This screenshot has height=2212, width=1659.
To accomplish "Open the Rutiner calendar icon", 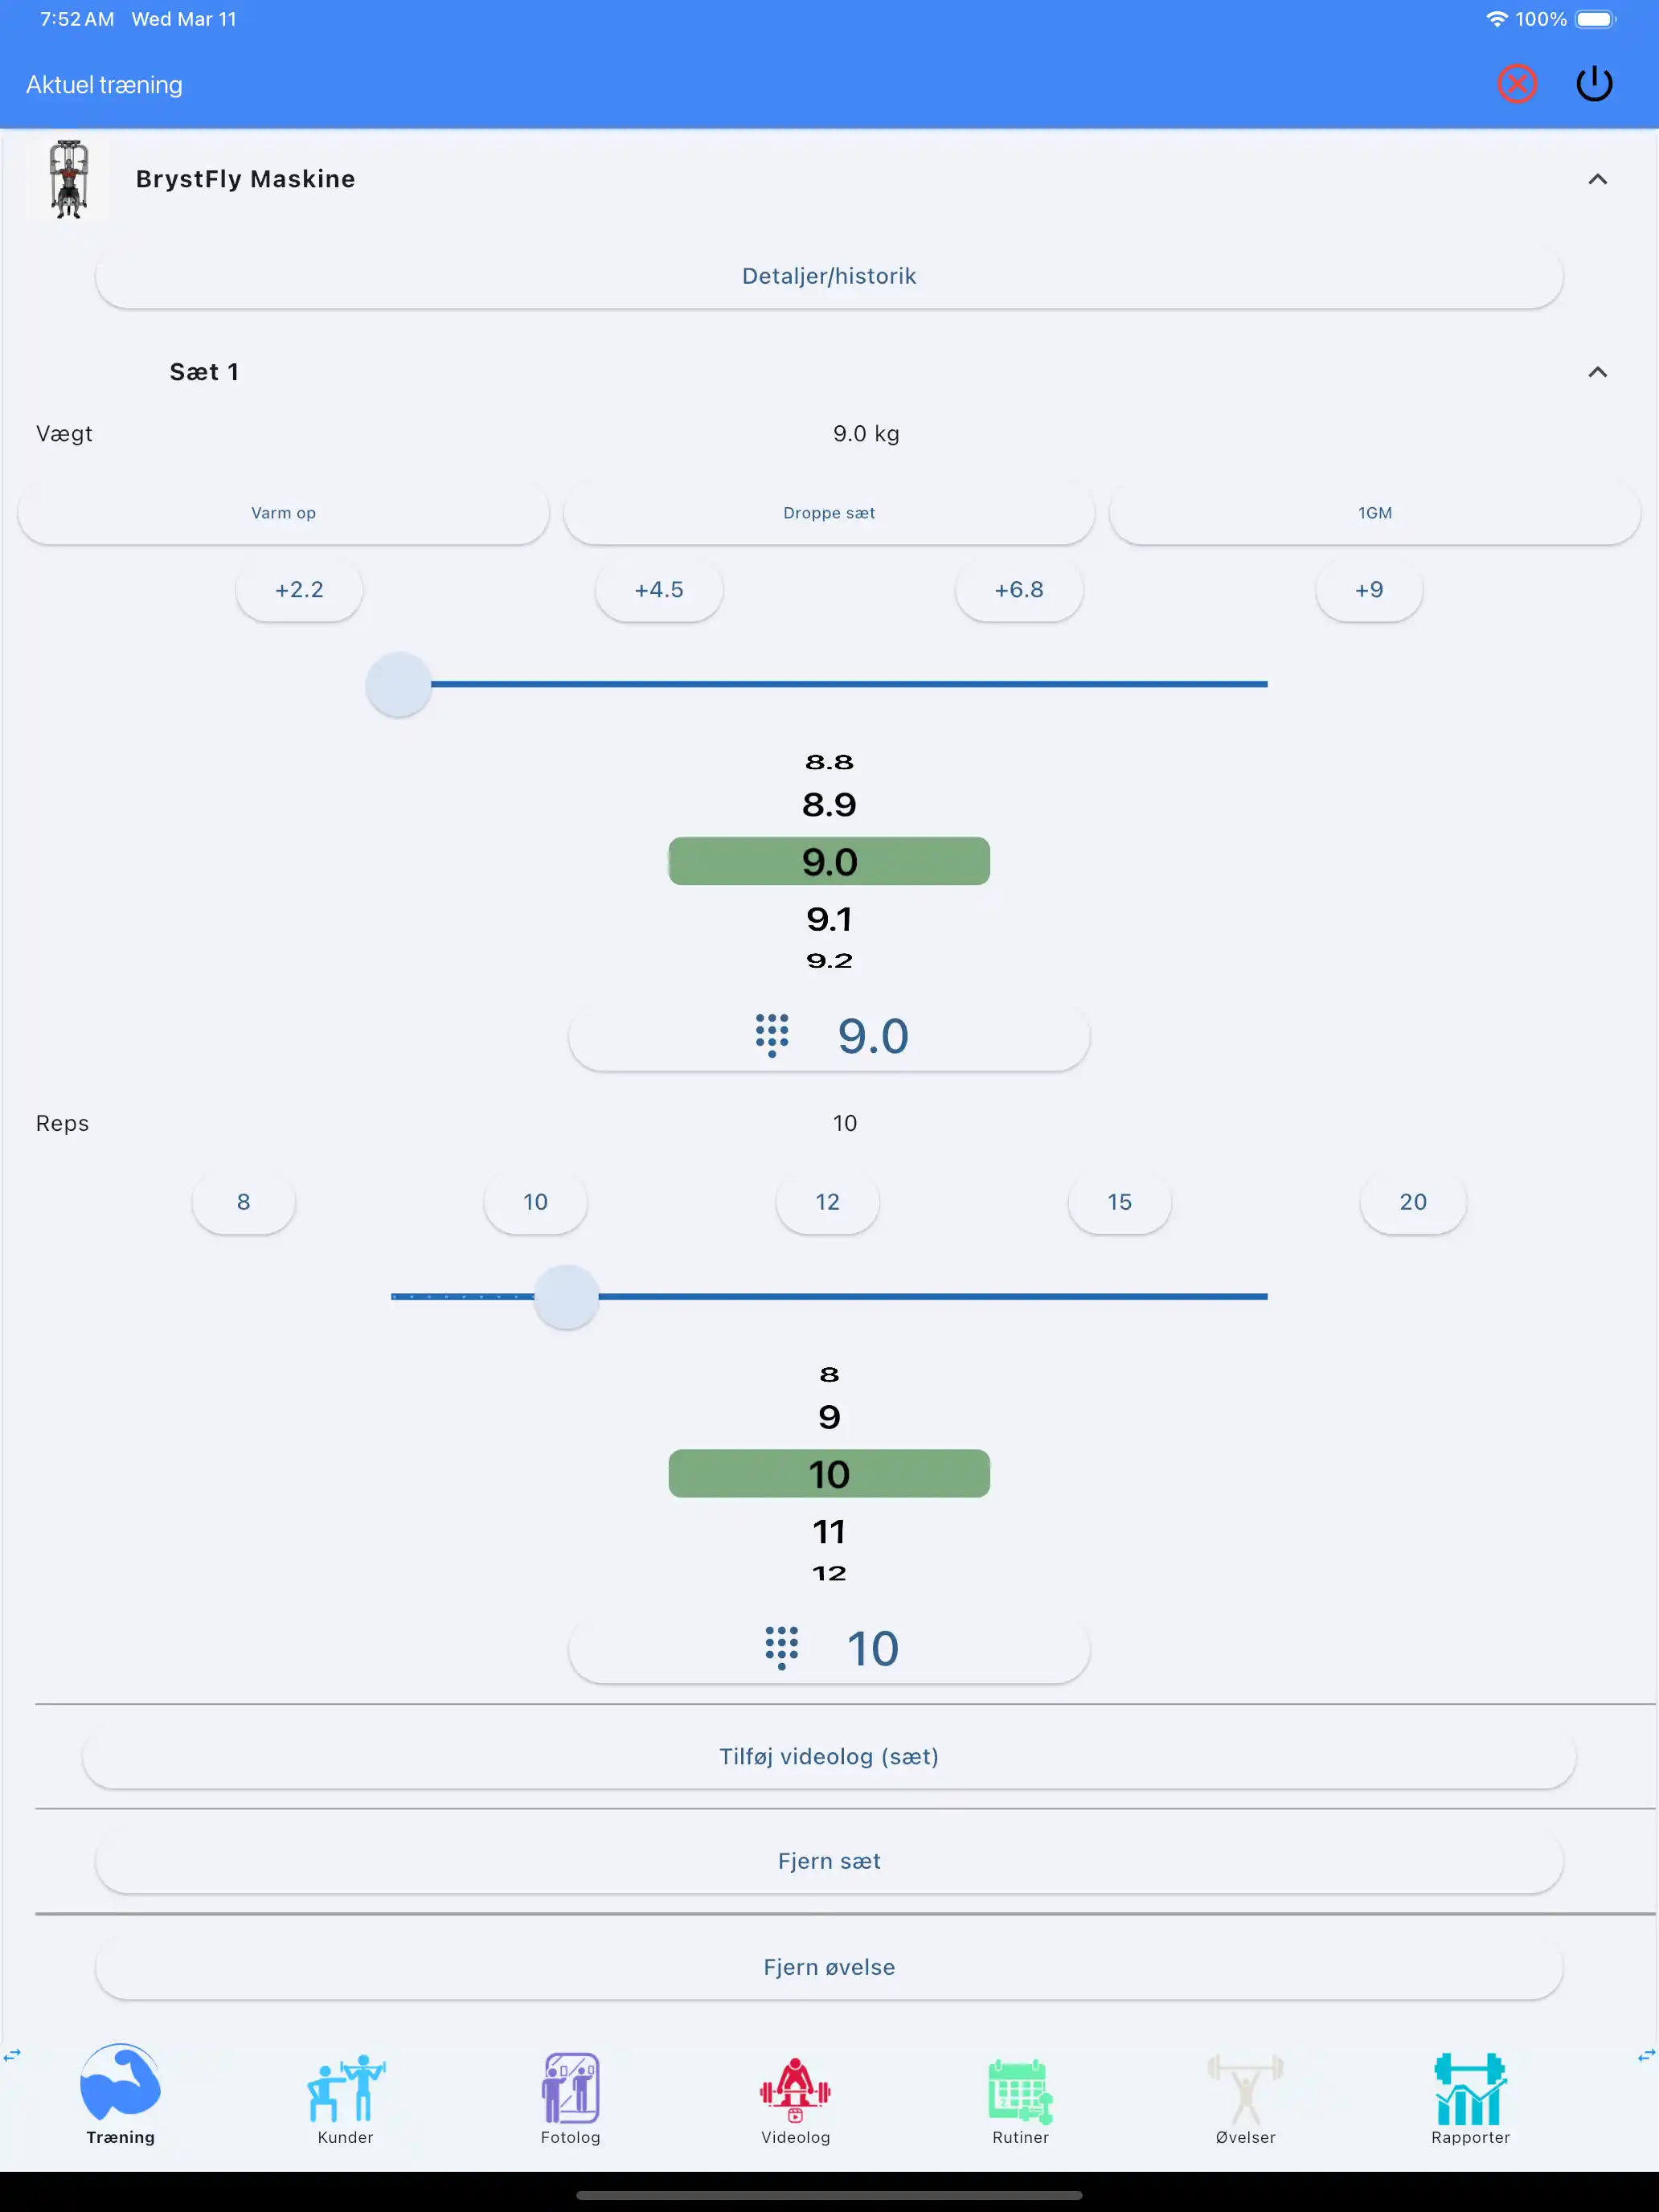I will click(1020, 2090).
